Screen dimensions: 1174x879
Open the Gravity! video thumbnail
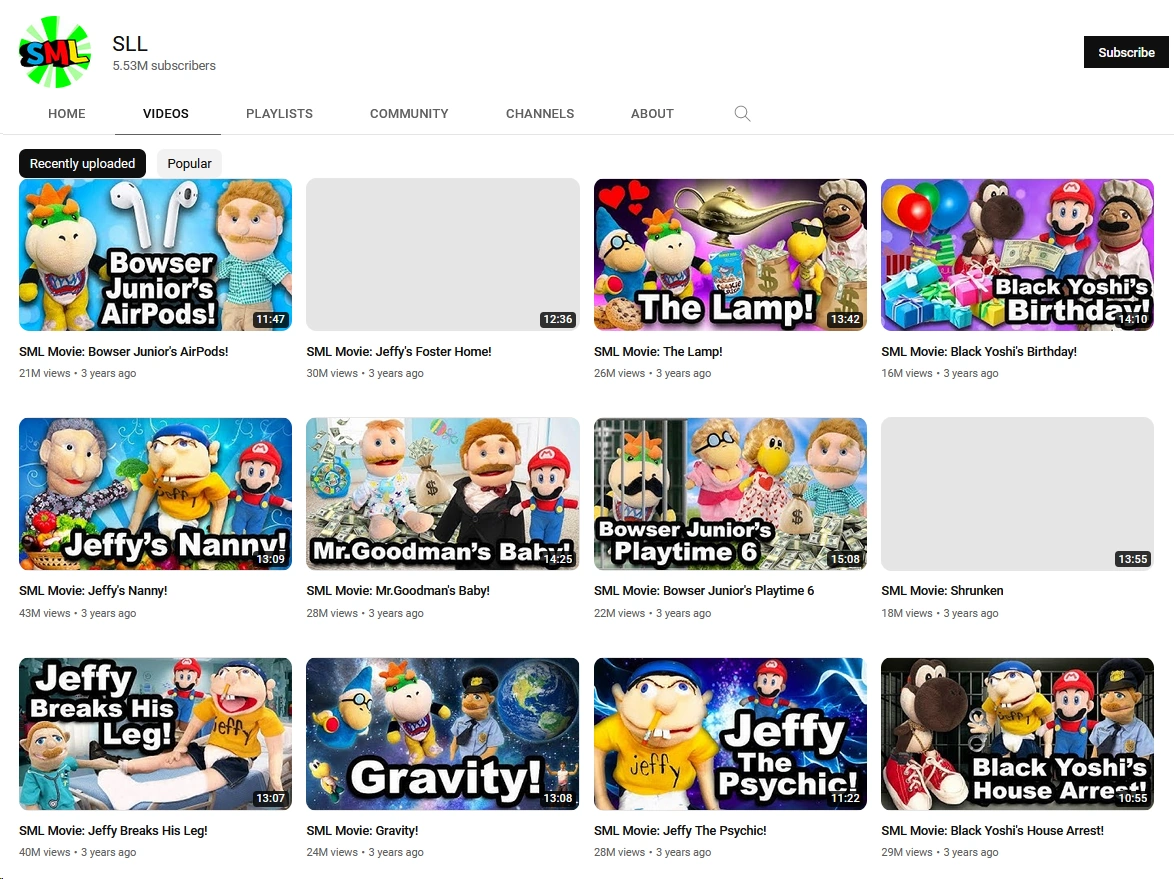(442, 734)
